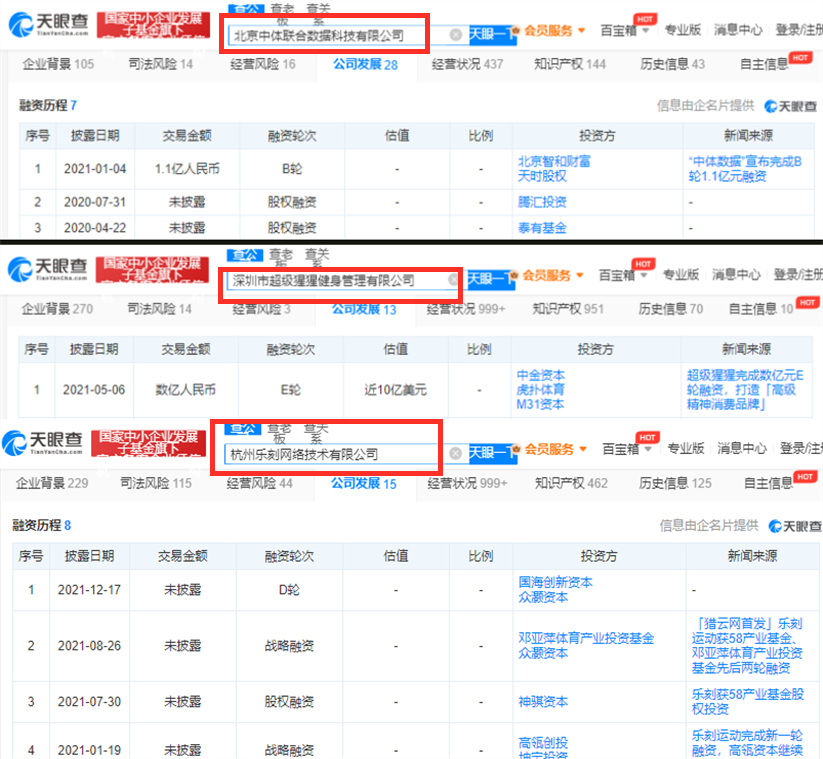This screenshot has width=823, height=759.
Task: Open news link 乐刻获58产业基金股权投资
Action: pos(747,702)
